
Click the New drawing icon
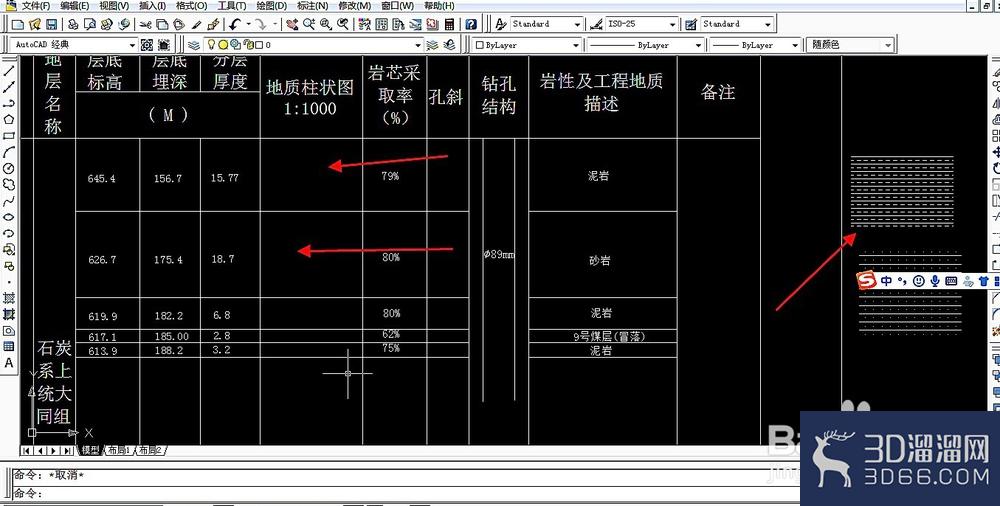click(17, 24)
